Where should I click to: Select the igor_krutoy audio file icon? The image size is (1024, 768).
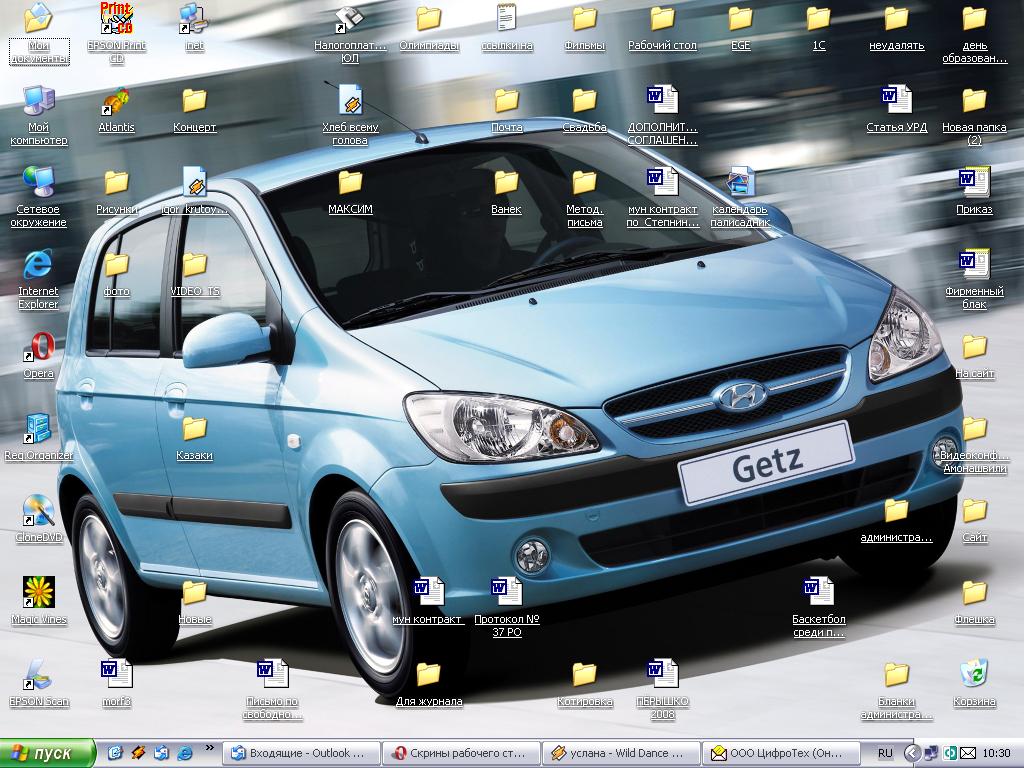point(194,191)
